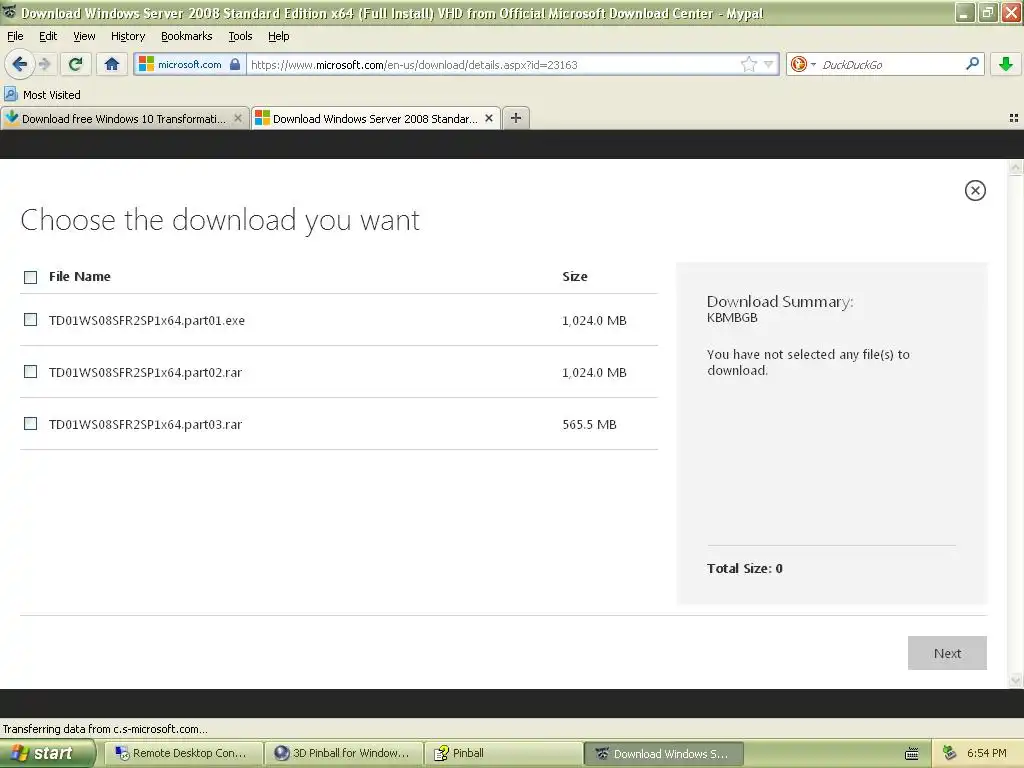Open the home page via the house icon
1024x768 pixels.
pos(112,64)
